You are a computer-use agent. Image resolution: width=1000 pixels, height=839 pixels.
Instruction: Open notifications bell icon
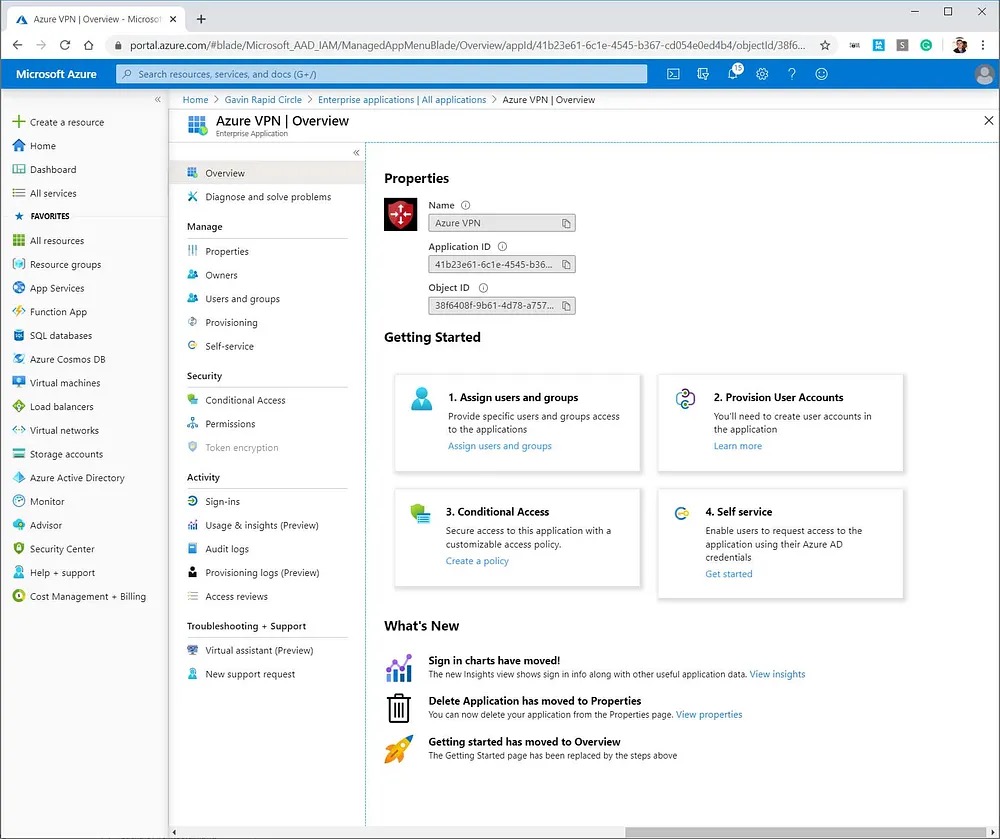tap(733, 73)
